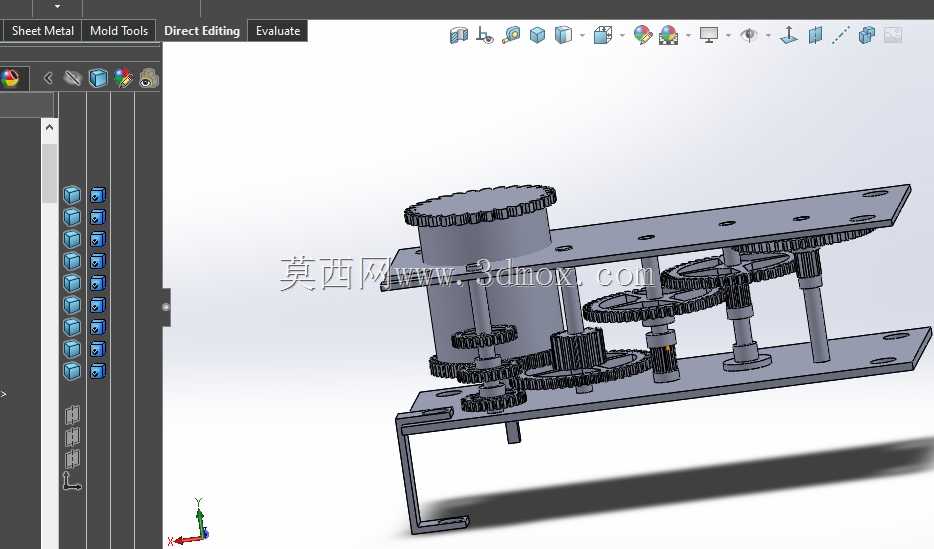Click the dashed axis line icon
The image size is (934, 549).
coord(840,35)
